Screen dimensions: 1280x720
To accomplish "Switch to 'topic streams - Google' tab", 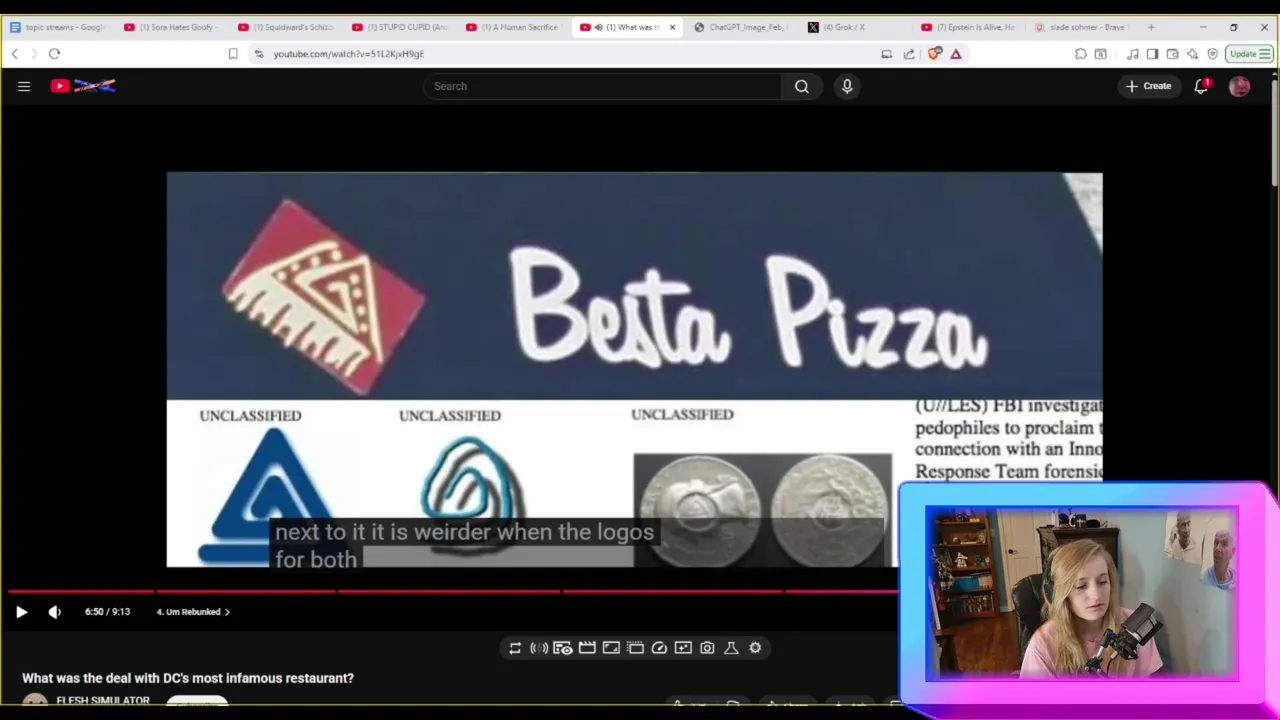I will 58,27.
